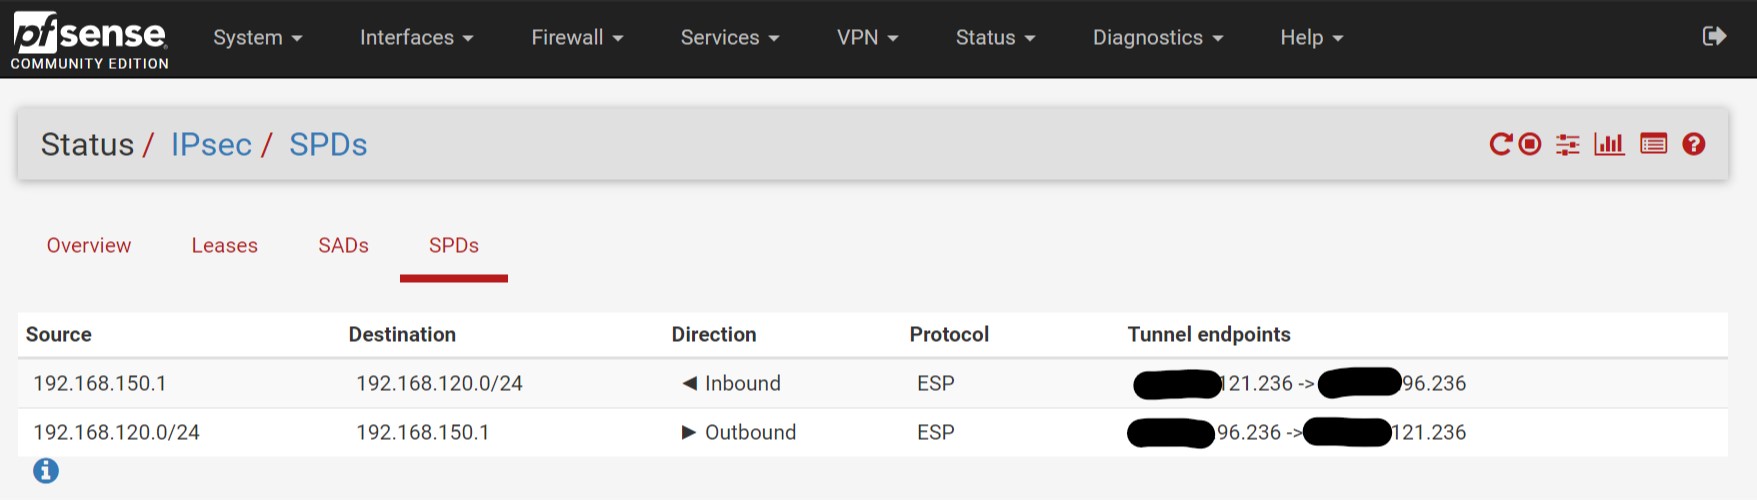This screenshot has height=500, width=1757.
Task: Switch to the SADs tab
Action: (x=344, y=246)
